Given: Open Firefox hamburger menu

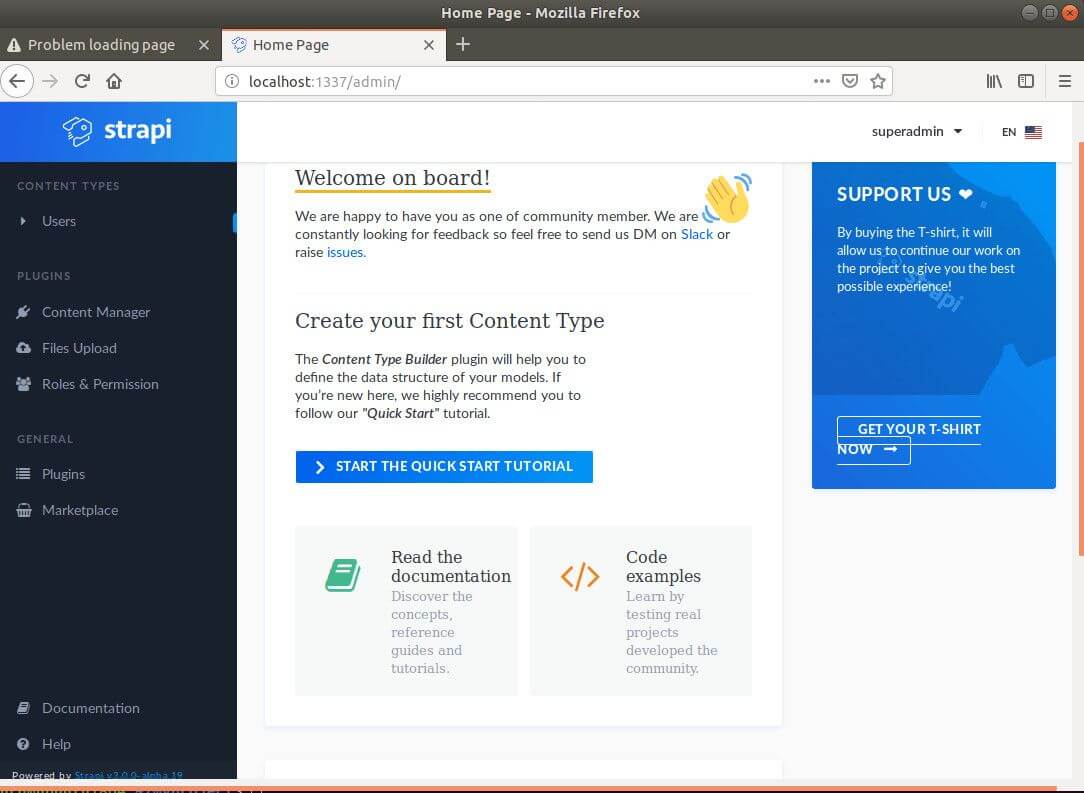Looking at the screenshot, I should [x=1065, y=81].
